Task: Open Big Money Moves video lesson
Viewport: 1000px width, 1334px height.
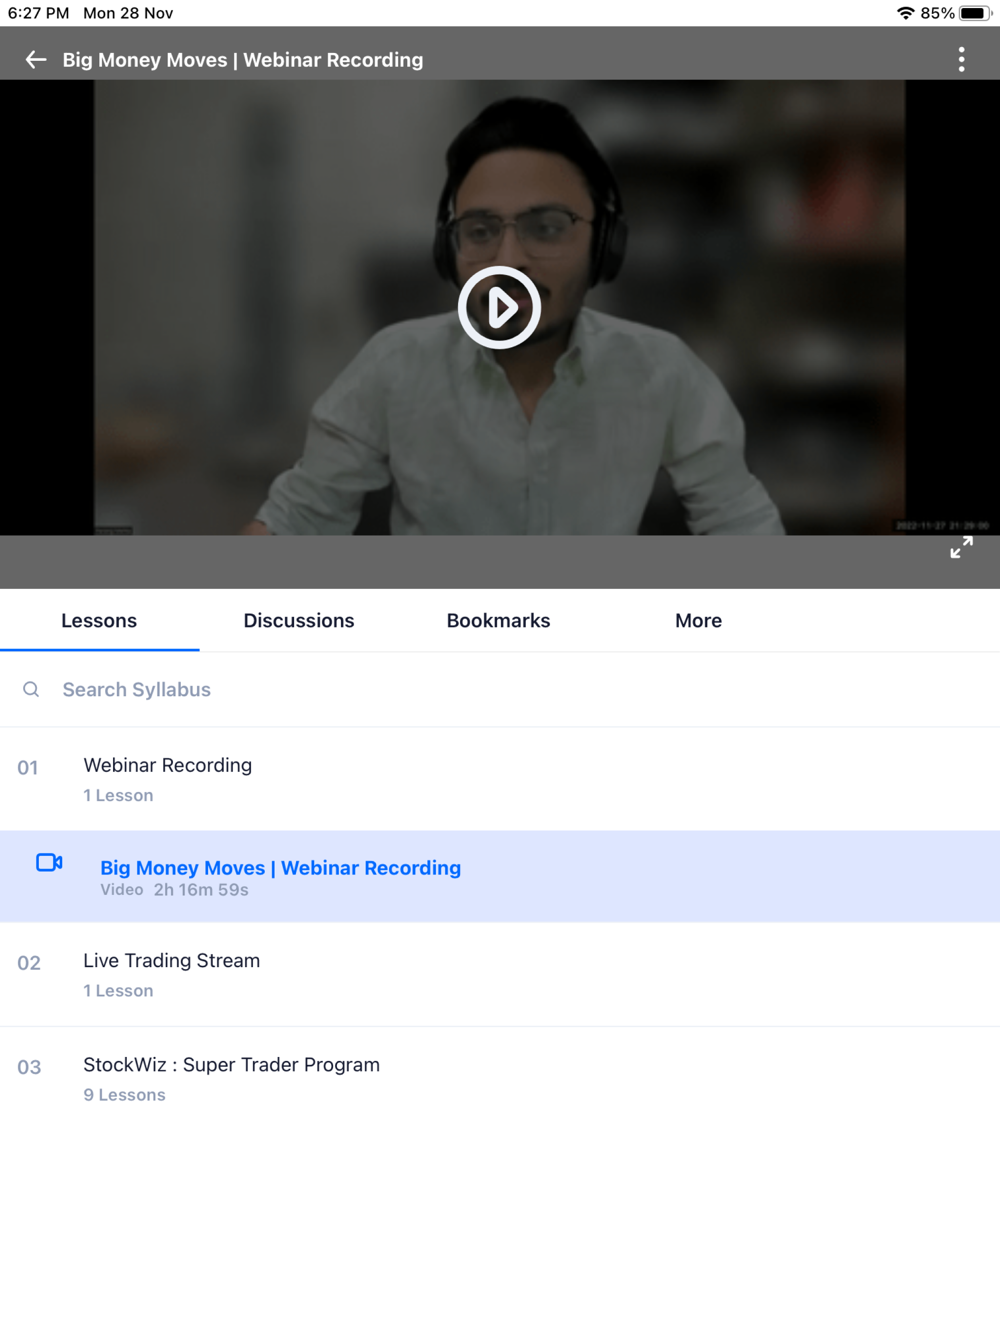Action: (x=500, y=876)
